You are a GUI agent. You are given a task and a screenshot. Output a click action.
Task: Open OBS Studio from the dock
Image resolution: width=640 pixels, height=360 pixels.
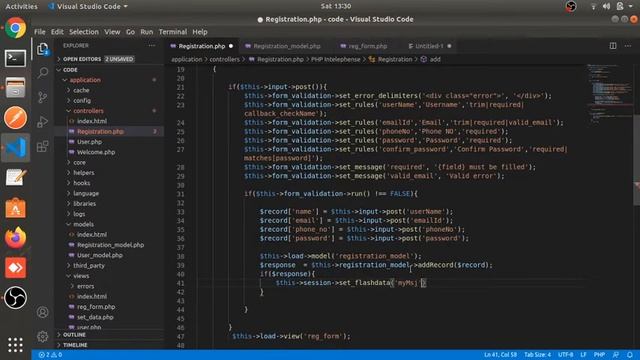[16, 298]
